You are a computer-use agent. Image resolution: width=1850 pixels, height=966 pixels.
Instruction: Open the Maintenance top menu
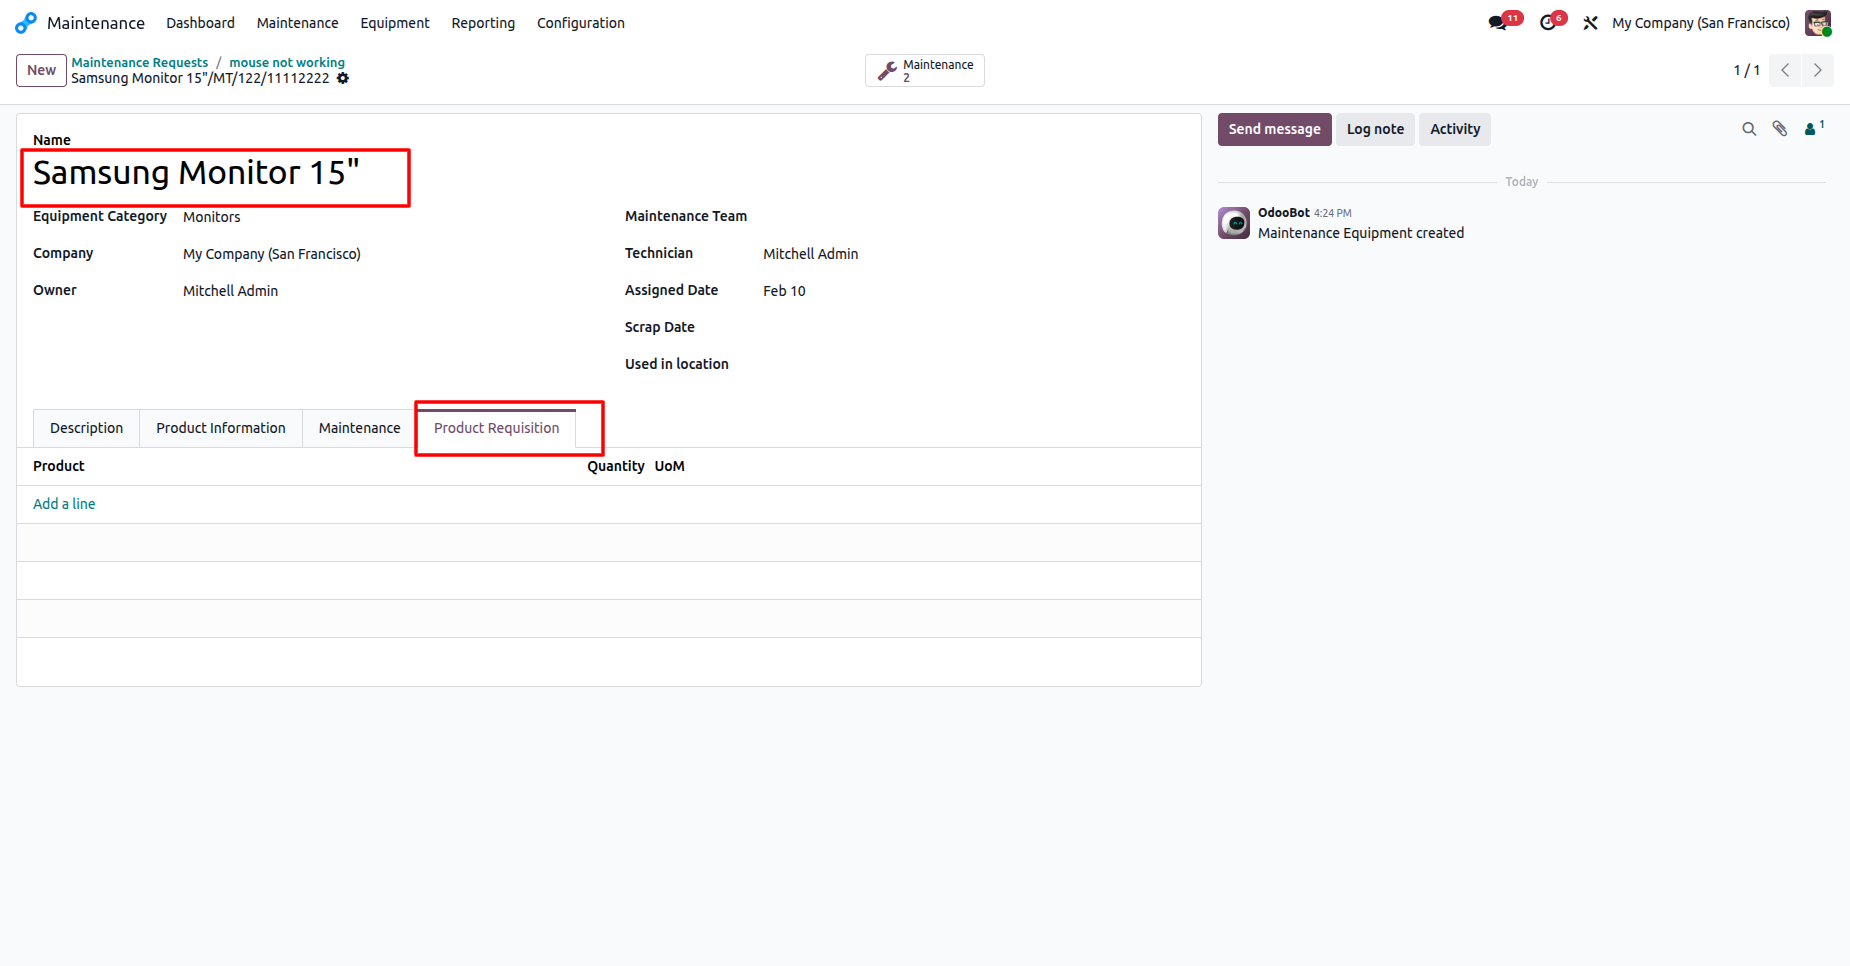pyautogui.click(x=297, y=22)
